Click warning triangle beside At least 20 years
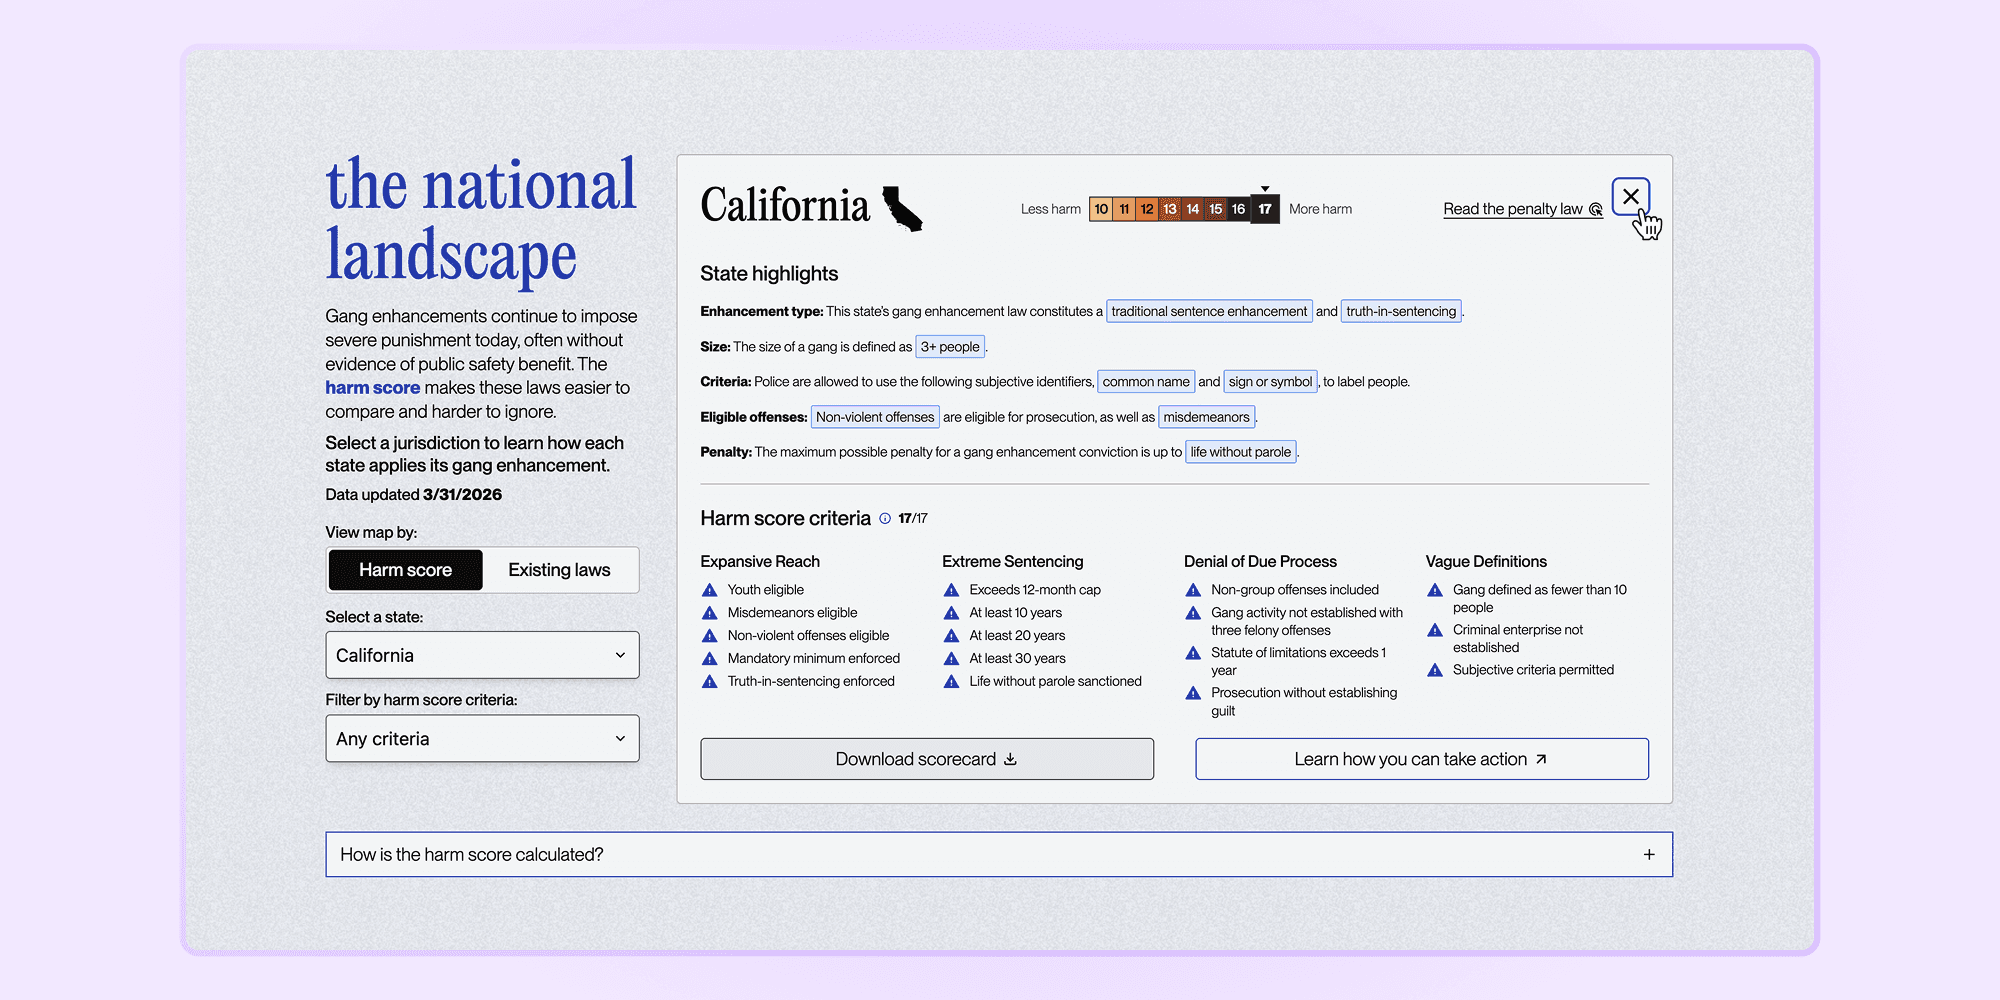Viewport: 2000px width, 1000px height. pyautogui.click(x=952, y=636)
